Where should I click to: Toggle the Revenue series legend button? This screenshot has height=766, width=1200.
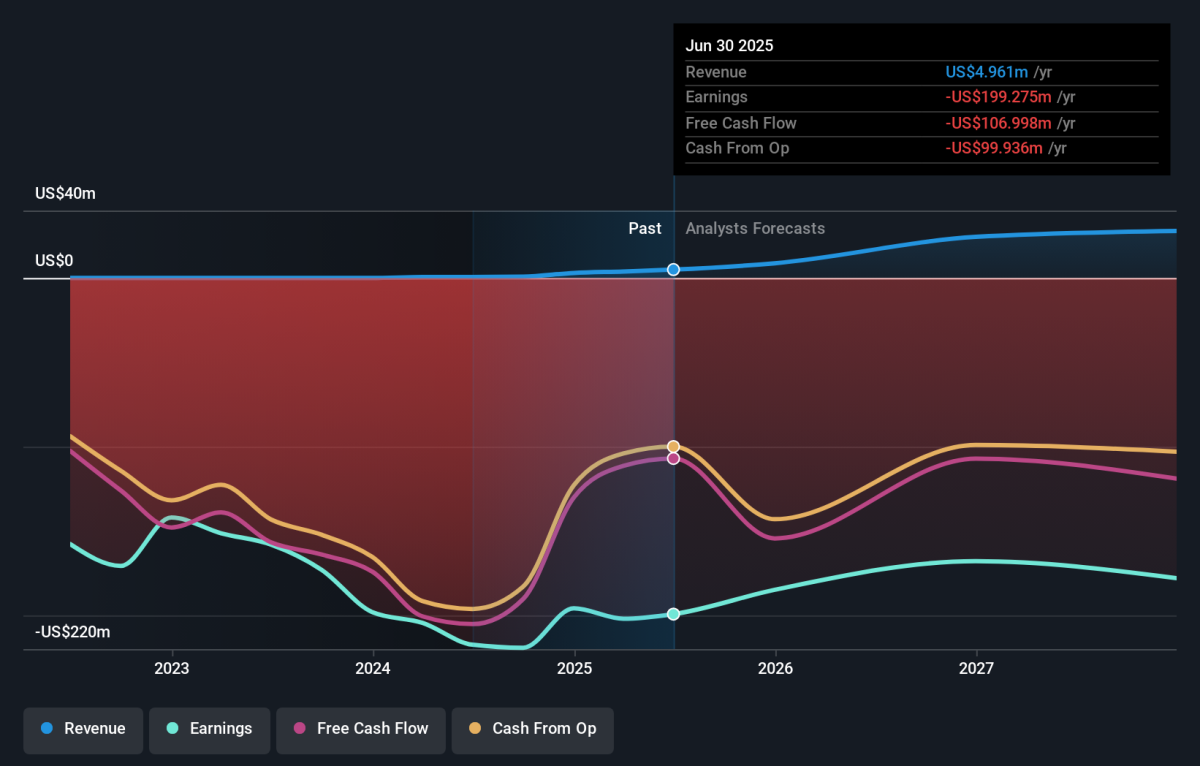pyautogui.click(x=83, y=729)
